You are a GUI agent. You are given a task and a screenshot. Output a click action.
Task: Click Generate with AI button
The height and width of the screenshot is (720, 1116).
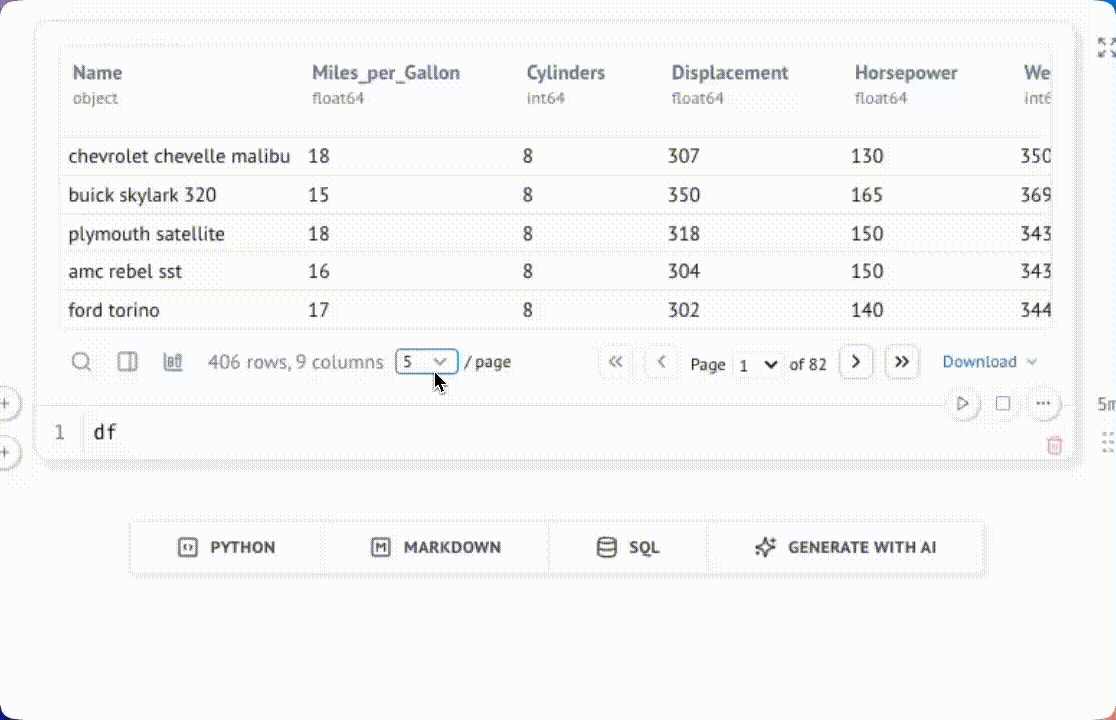[846, 547]
